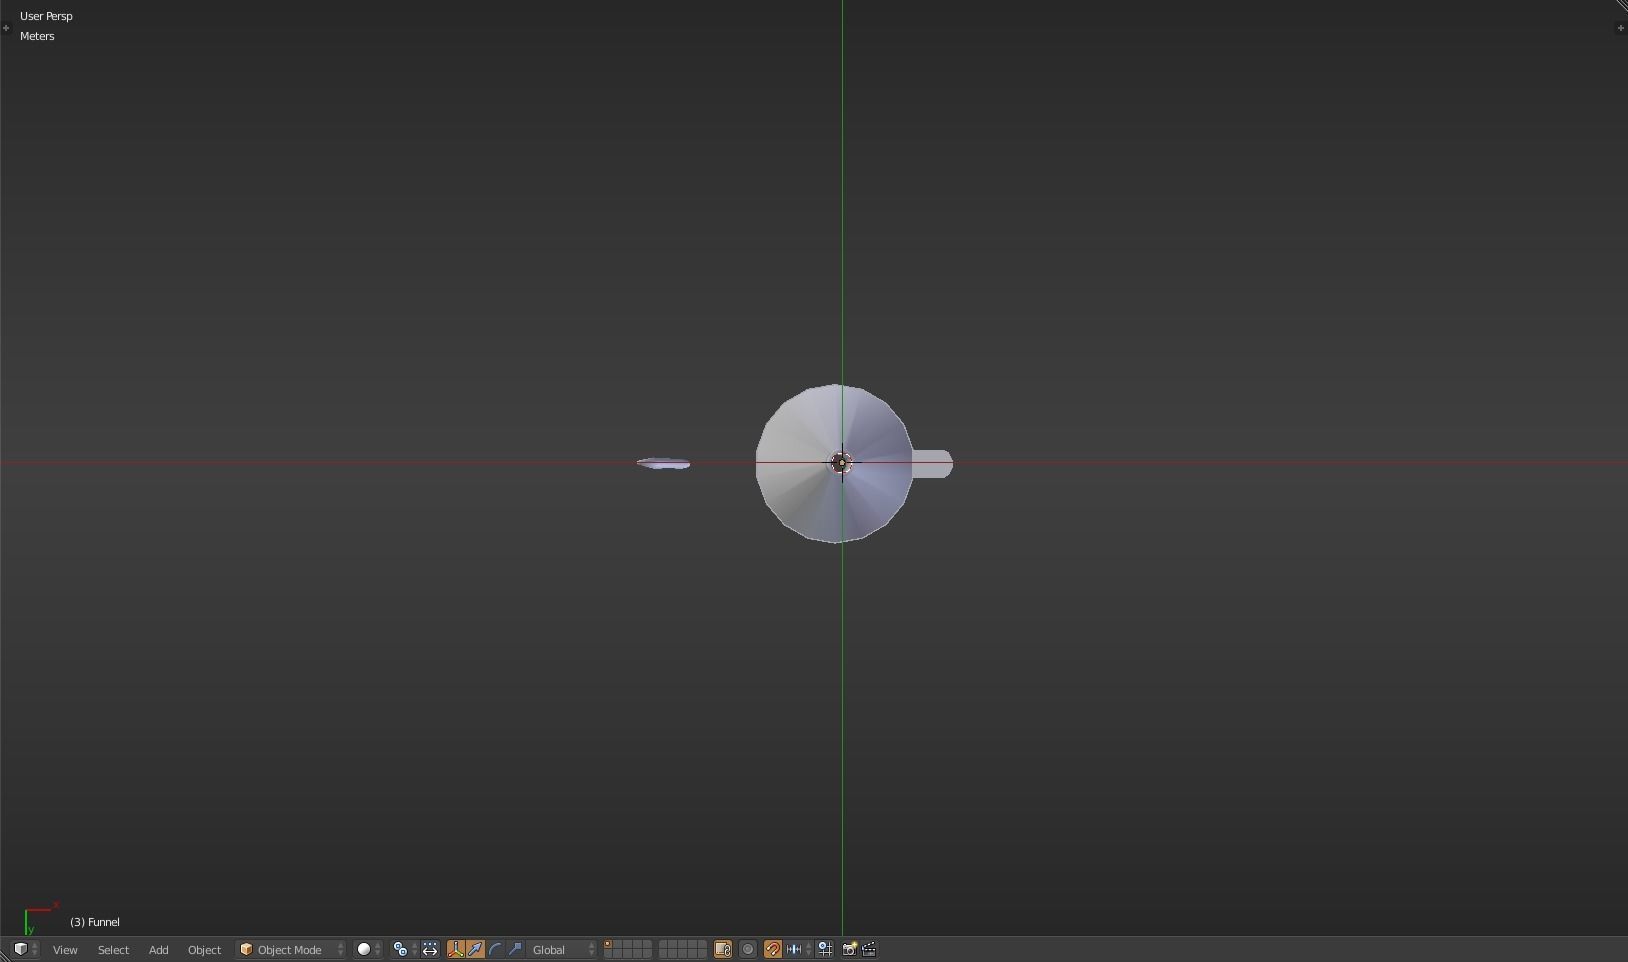Screen dimensions: 1628x962
Task: Click the User Persp view label
Action: (46, 16)
